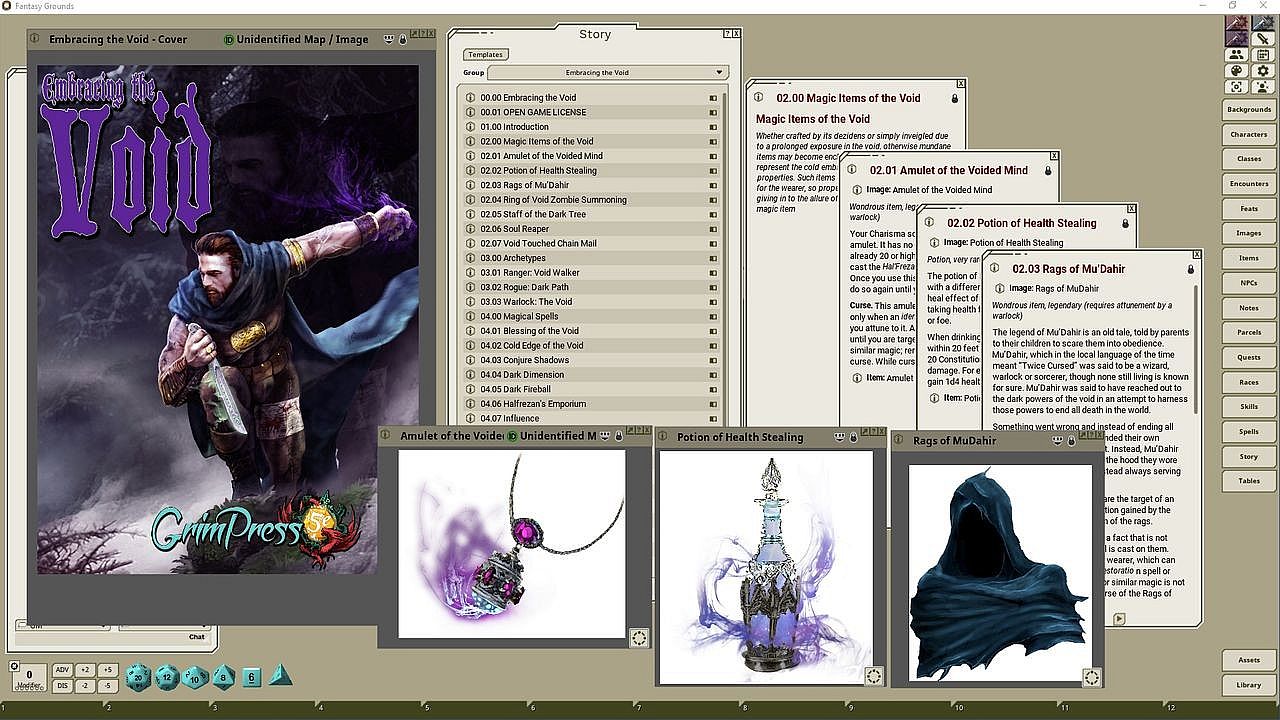Open the color palette icon
The height and width of the screenshot is (720, 1280).
(x=1237, y=71)
